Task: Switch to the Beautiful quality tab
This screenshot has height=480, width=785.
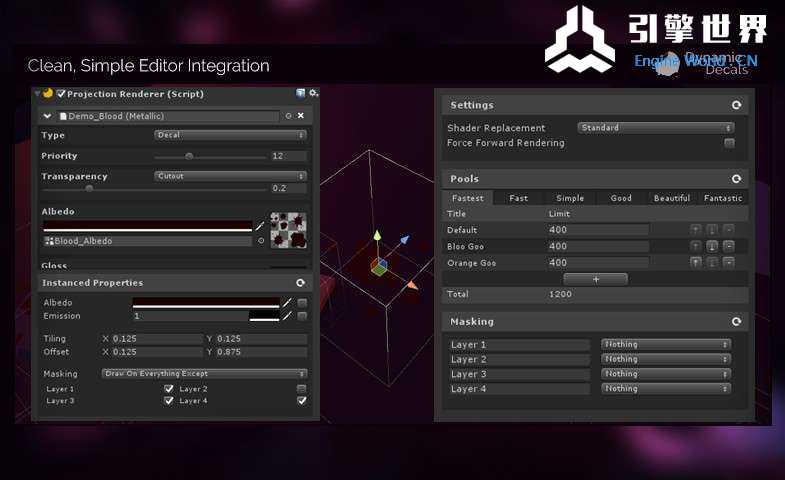Action: click(672, 198)
